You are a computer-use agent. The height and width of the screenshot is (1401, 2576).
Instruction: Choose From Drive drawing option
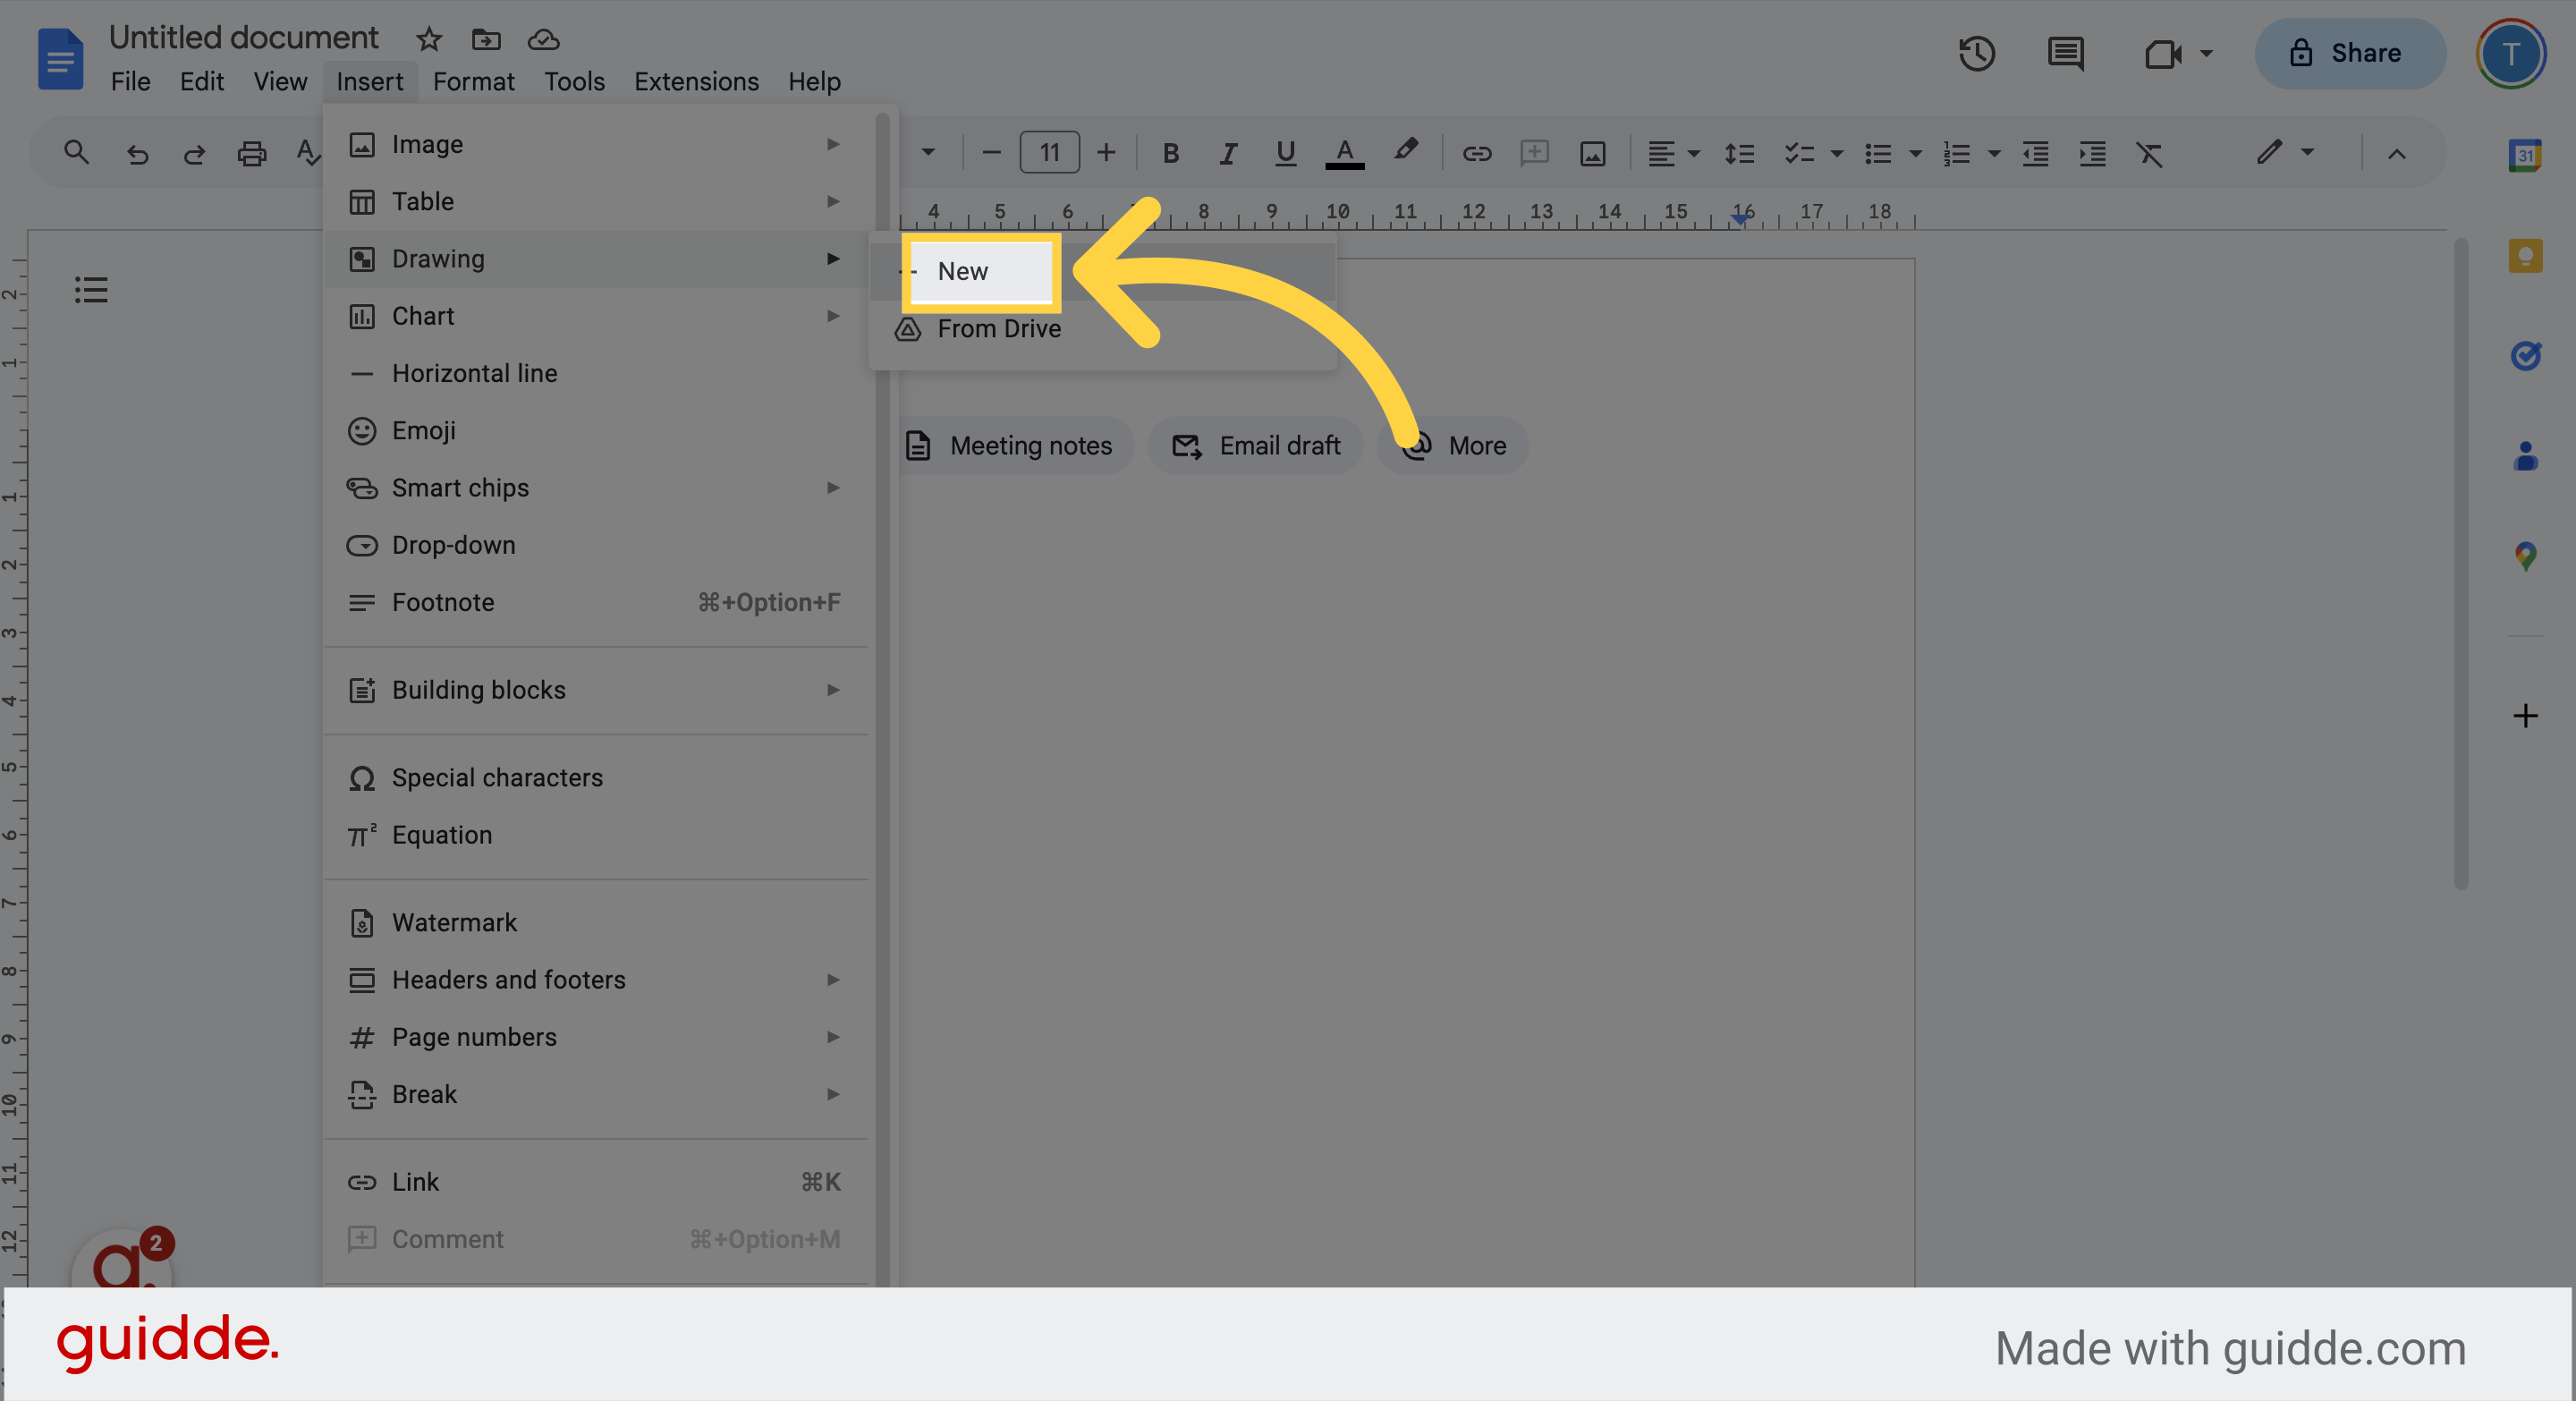[x=1103, y=328]
